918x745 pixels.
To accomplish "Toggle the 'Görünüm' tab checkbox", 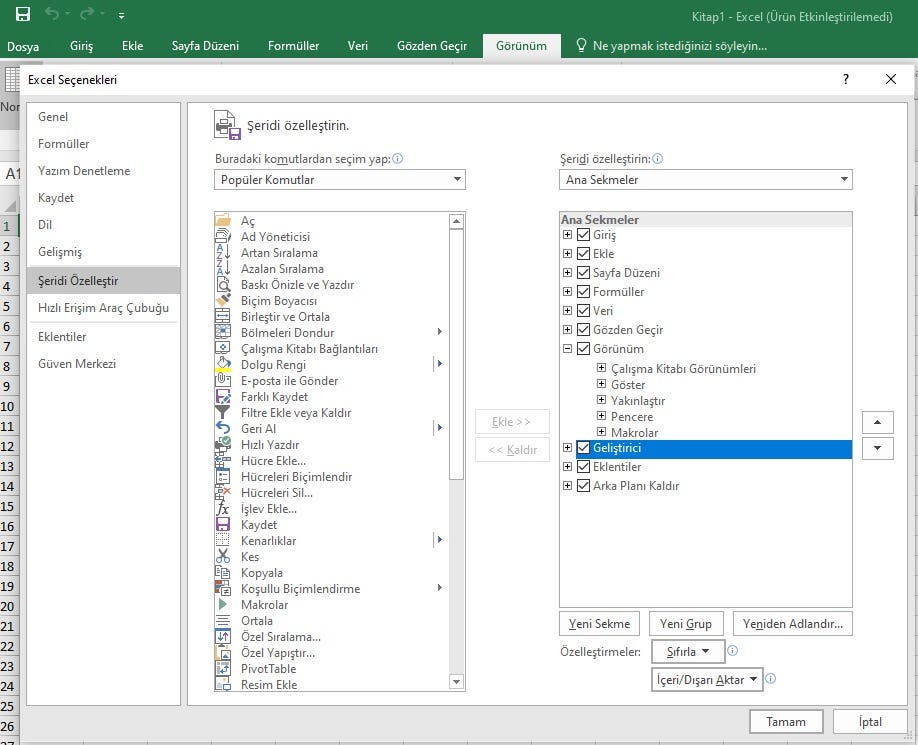I will [583, 349].
